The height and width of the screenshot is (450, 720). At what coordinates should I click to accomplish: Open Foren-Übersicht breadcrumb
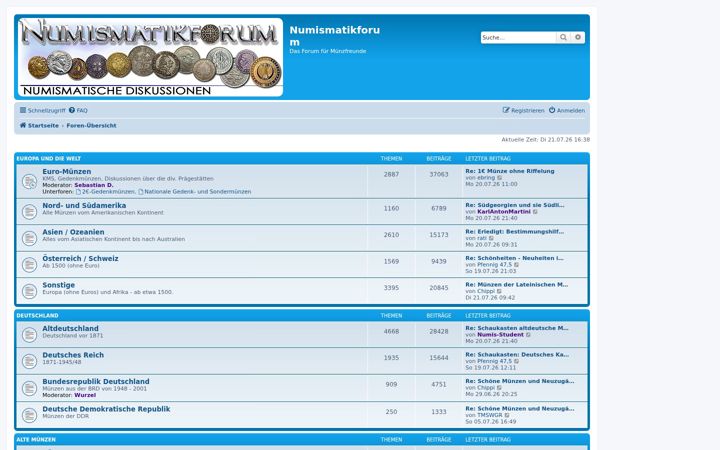click(91, 125)
